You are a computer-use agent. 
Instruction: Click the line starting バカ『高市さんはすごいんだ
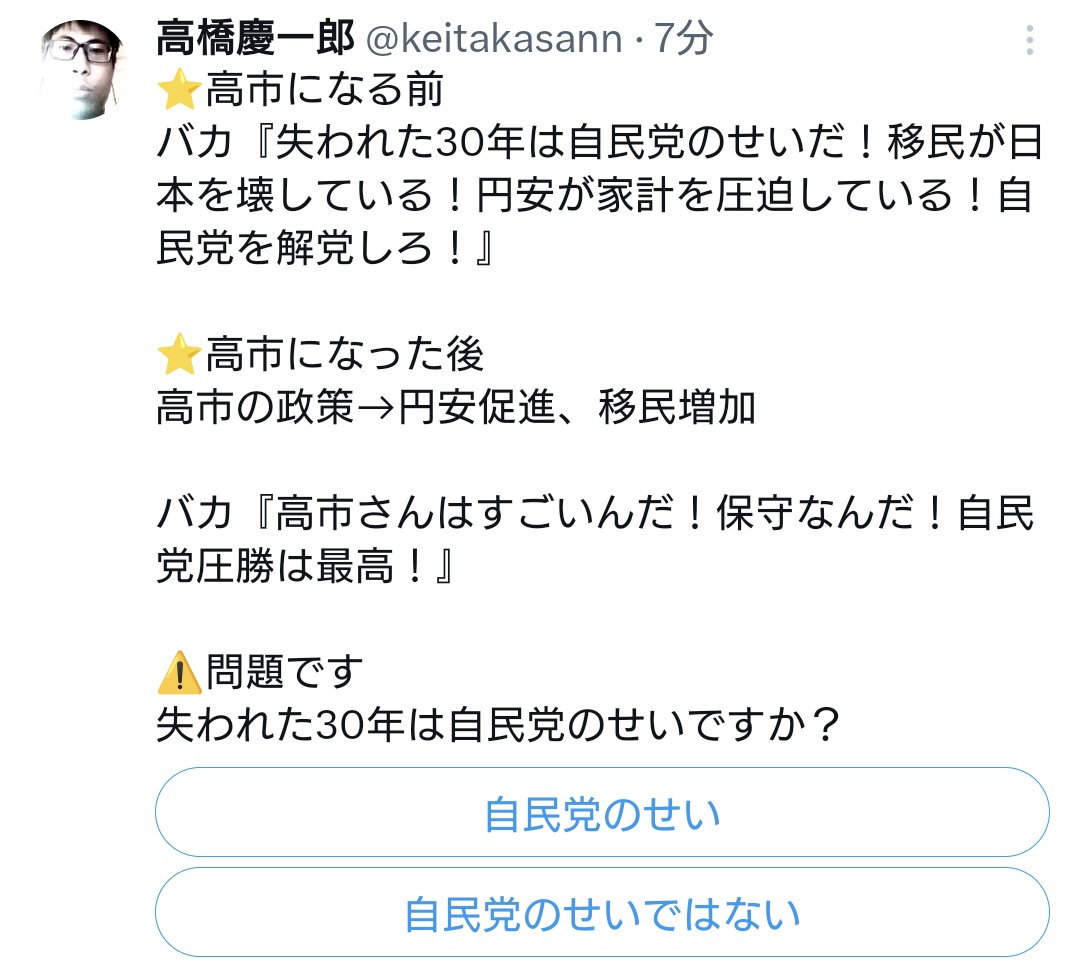coord(595,514)
